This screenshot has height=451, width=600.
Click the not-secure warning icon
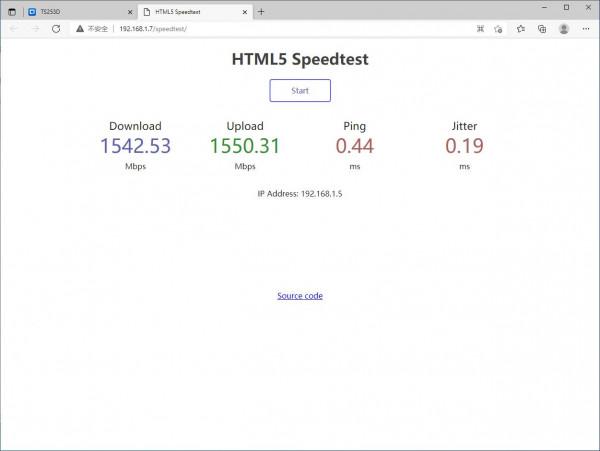[x=80, y=29]
